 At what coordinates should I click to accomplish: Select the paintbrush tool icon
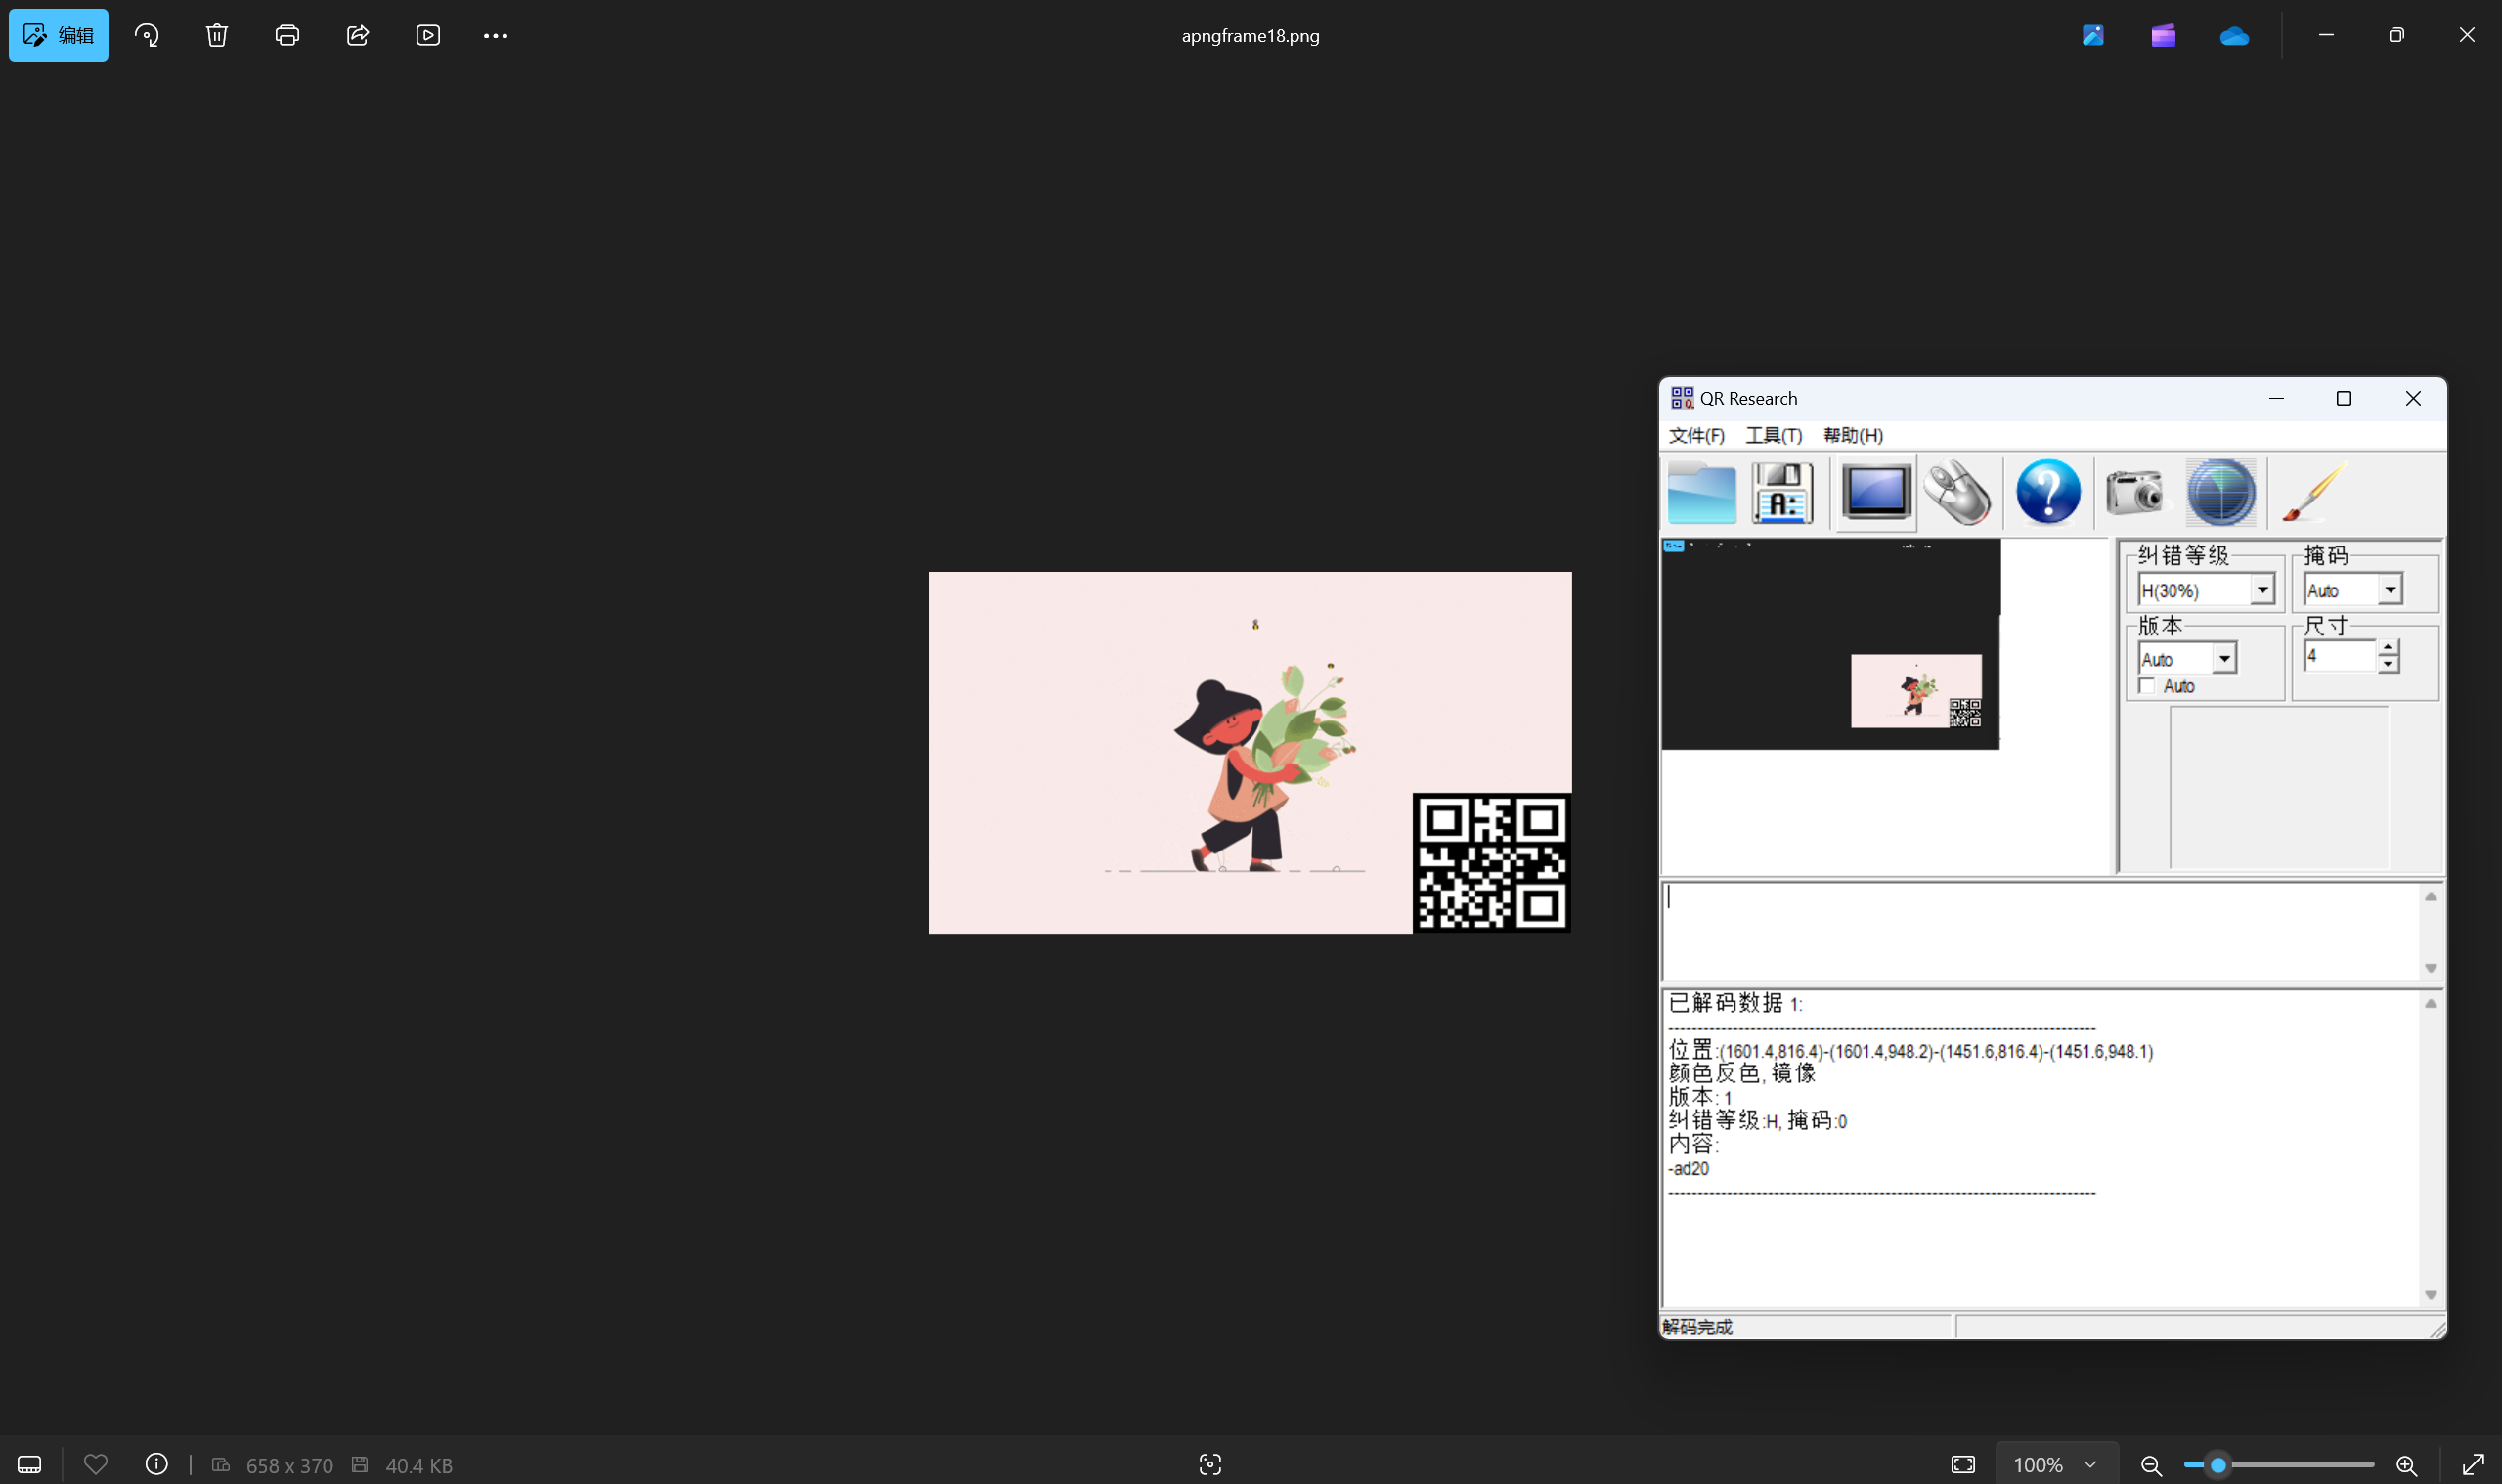tap(2313, 492)
